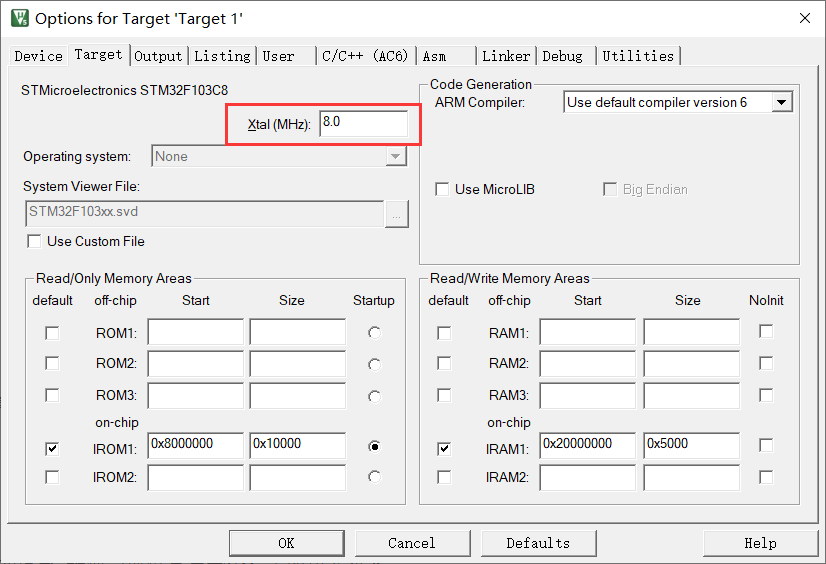Check the RAM3 default checkbox
Image resolution: width=826 pixels, height=564 pixels.
(444, 395)
